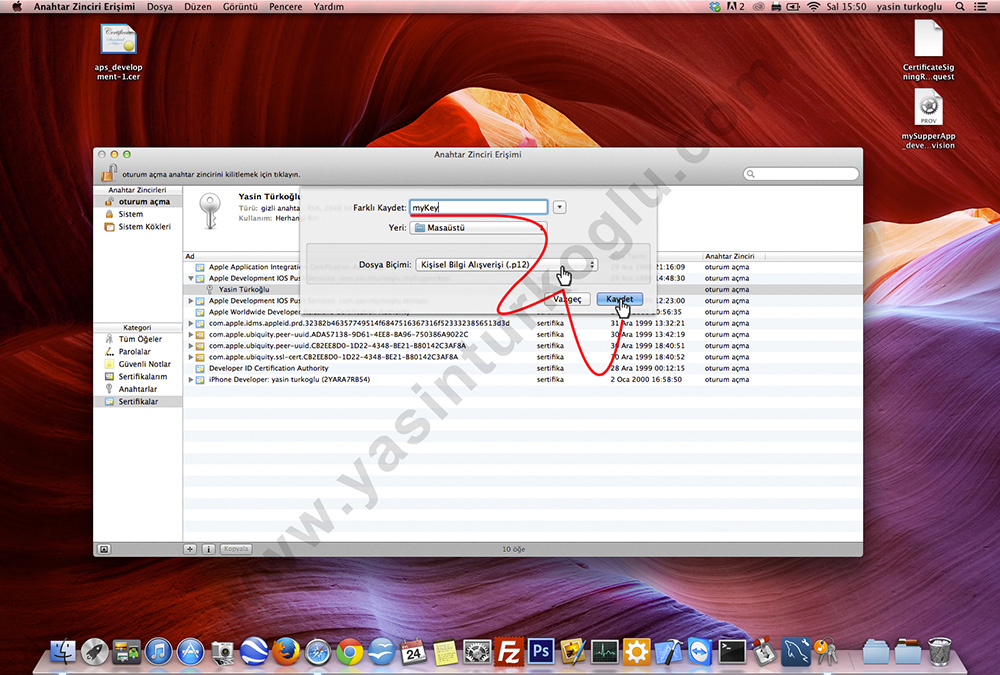Show info for selected item (i button)
This screenshot has width=1000, height=675.
coord(209,549)
